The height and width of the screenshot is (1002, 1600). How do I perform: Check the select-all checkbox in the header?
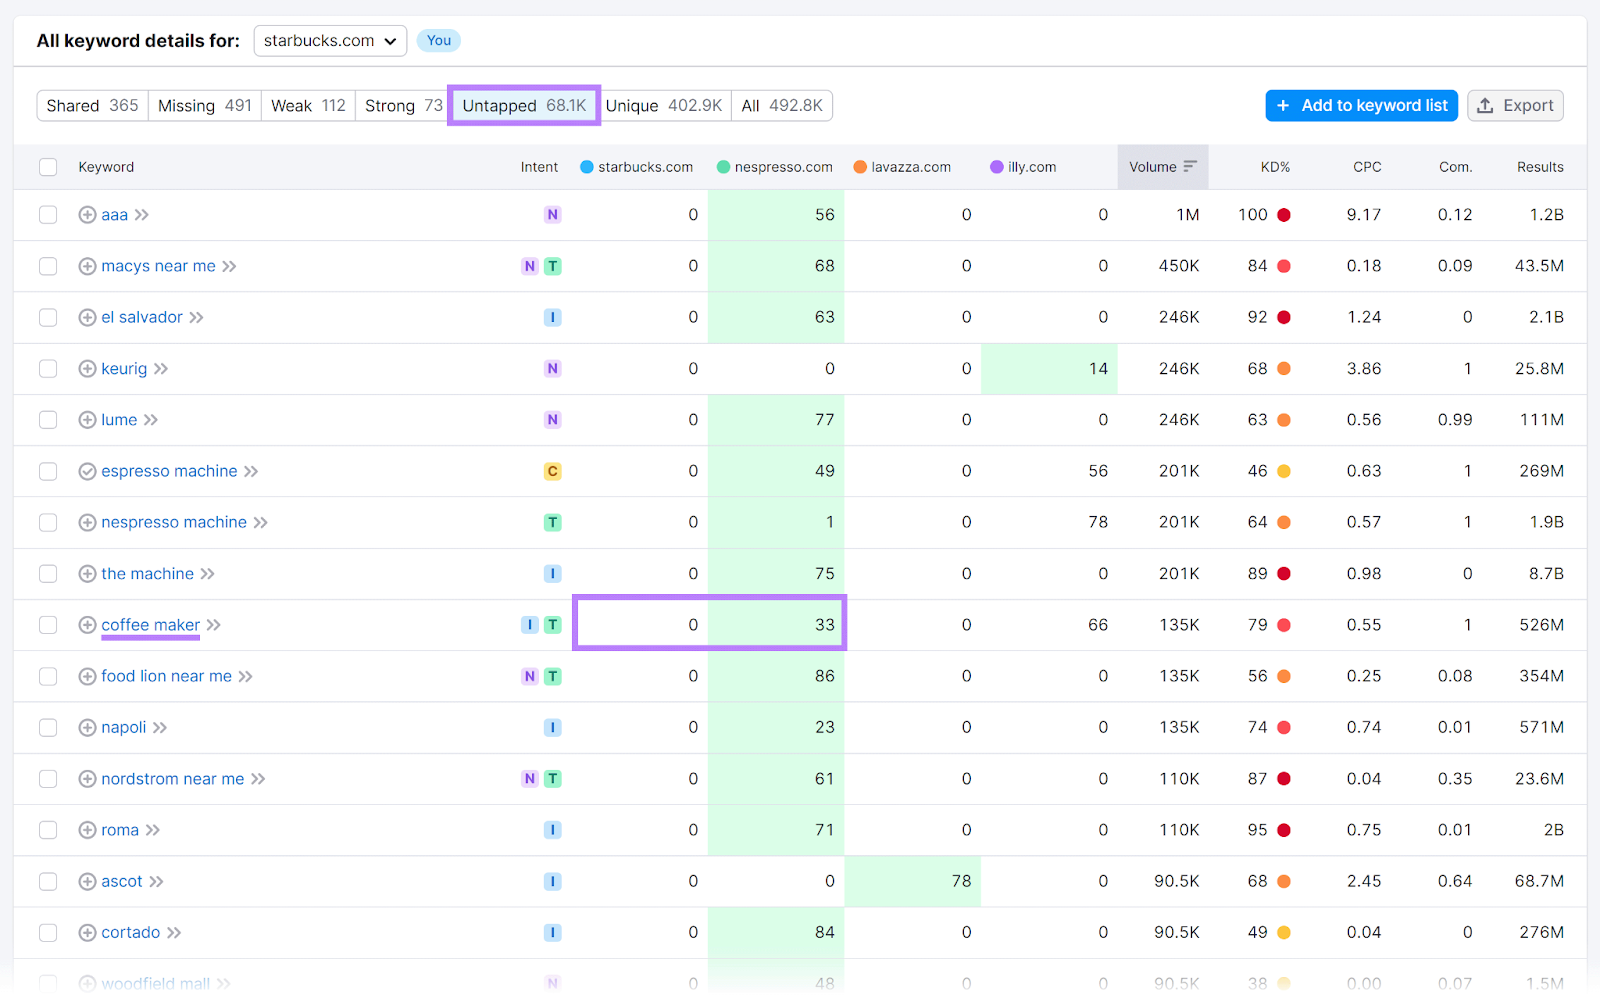click(47, 167)
